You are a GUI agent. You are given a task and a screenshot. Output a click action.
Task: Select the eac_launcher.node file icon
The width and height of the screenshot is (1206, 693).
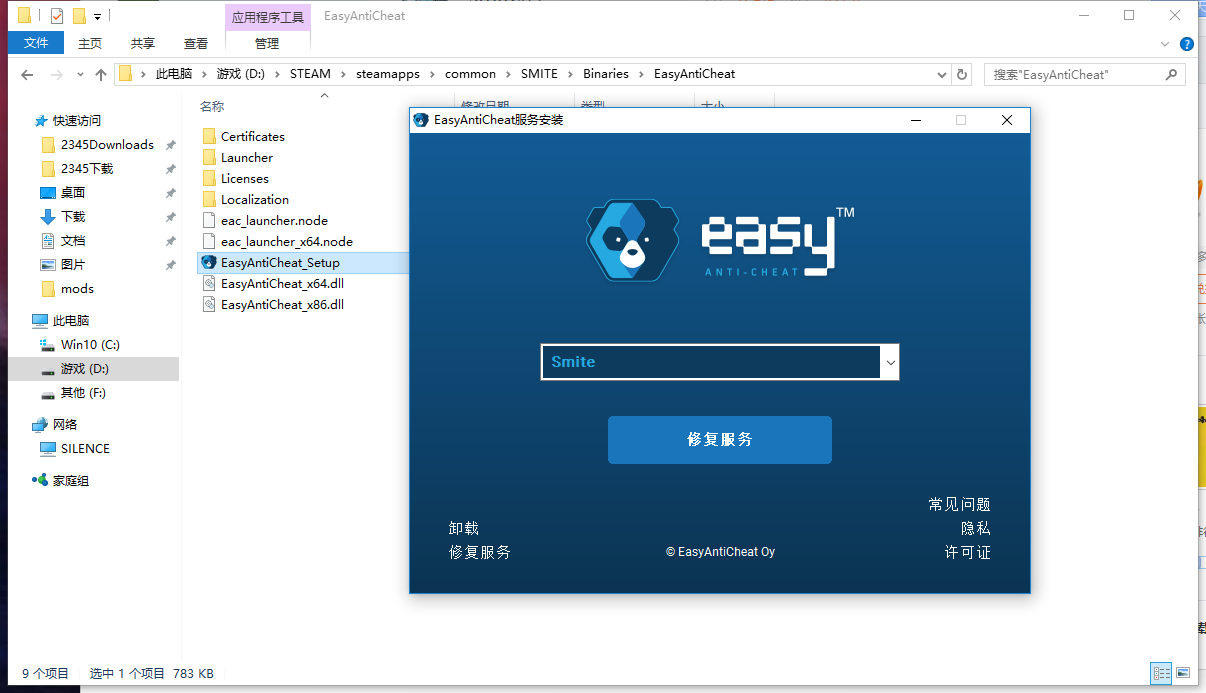[209, 220]
